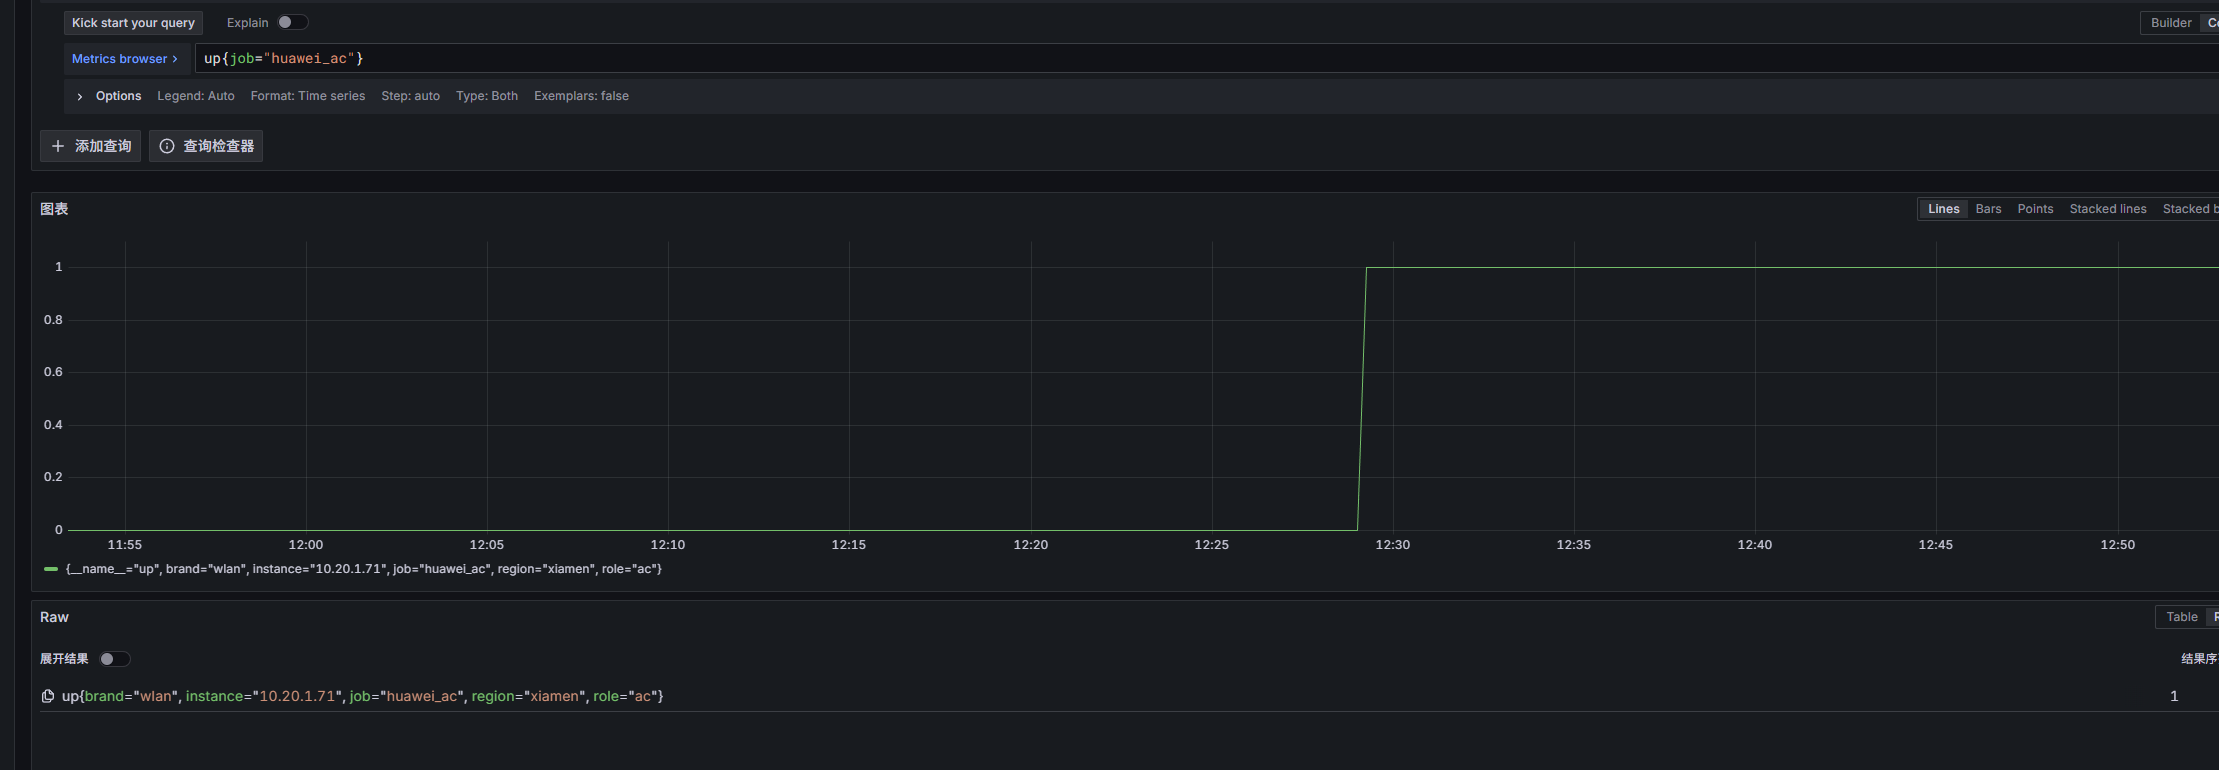
Task: Switch results view to Table
Action: (2181, 617)
